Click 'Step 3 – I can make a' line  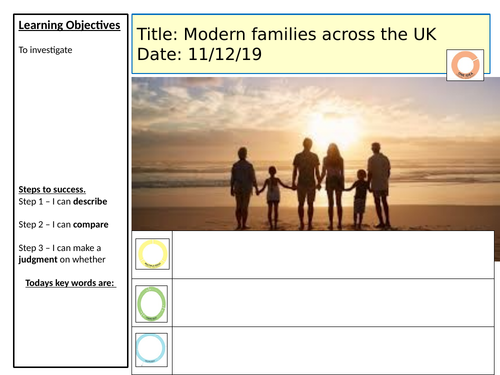point(60,248)
